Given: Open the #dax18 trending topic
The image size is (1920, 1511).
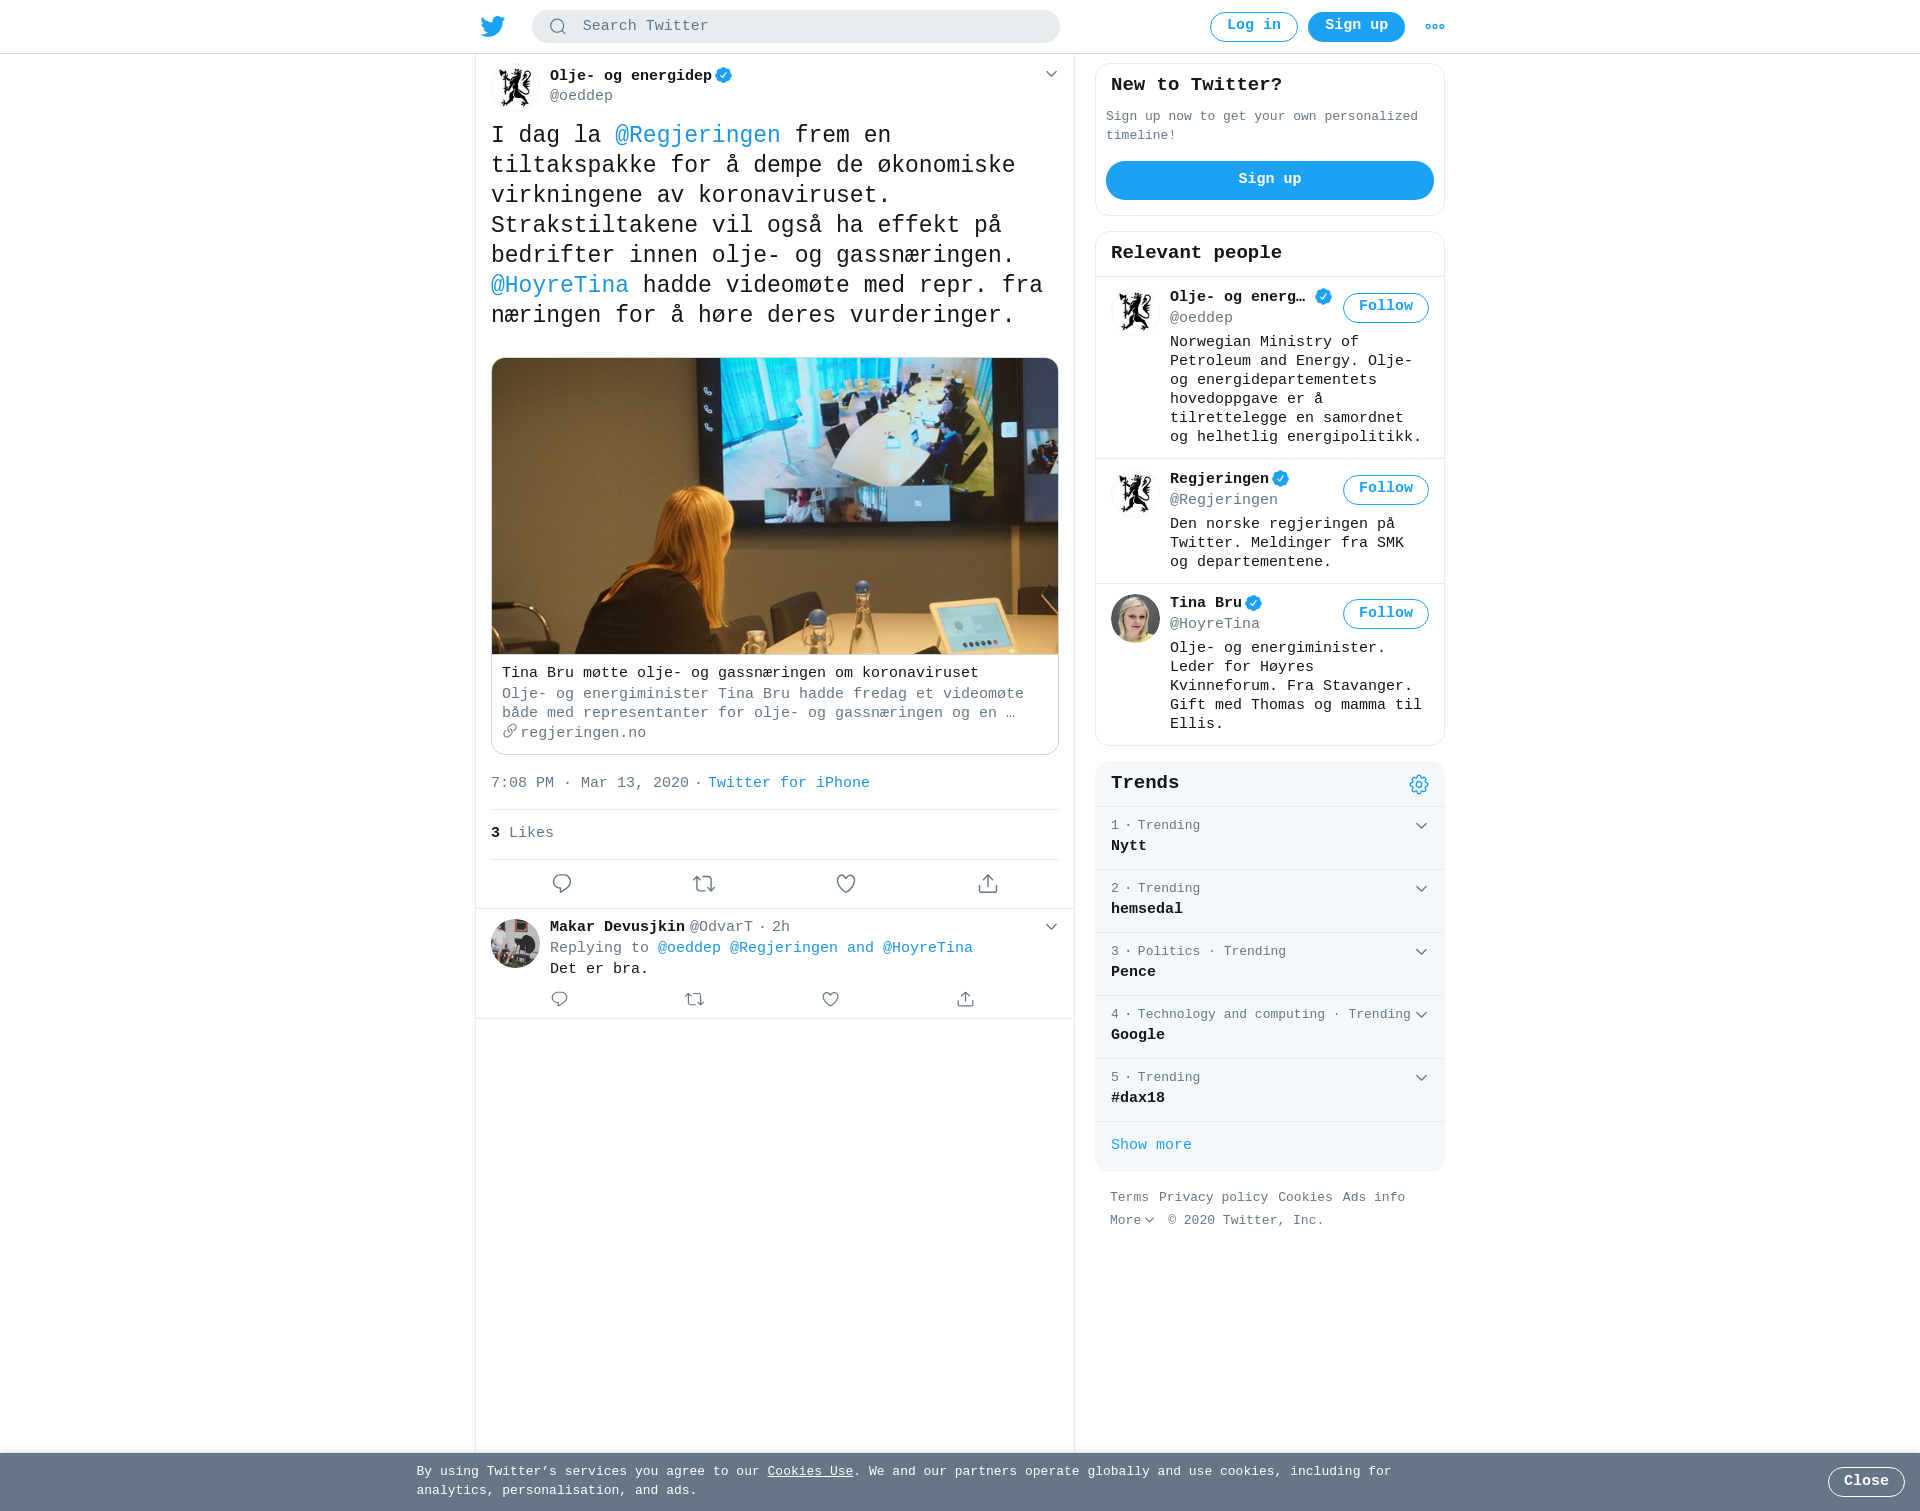Looking at the screenshot, I should click(1270, 1090).
